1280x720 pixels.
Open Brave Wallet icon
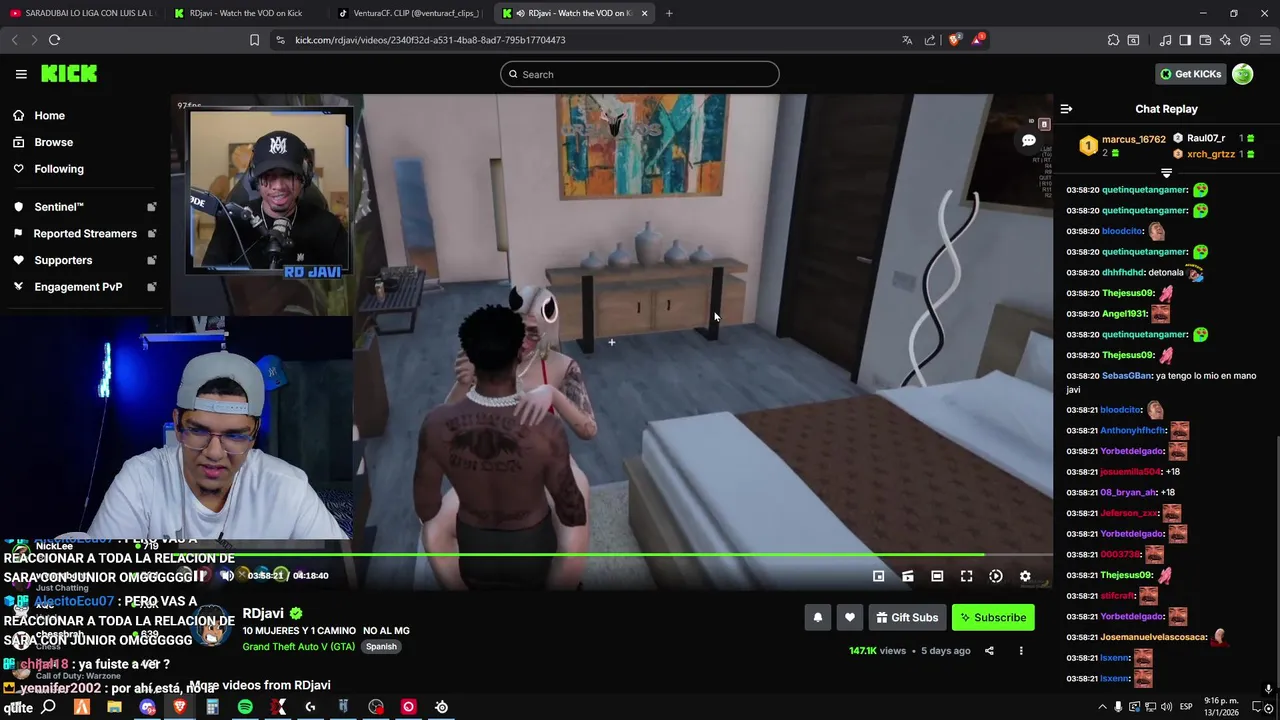1205,40
